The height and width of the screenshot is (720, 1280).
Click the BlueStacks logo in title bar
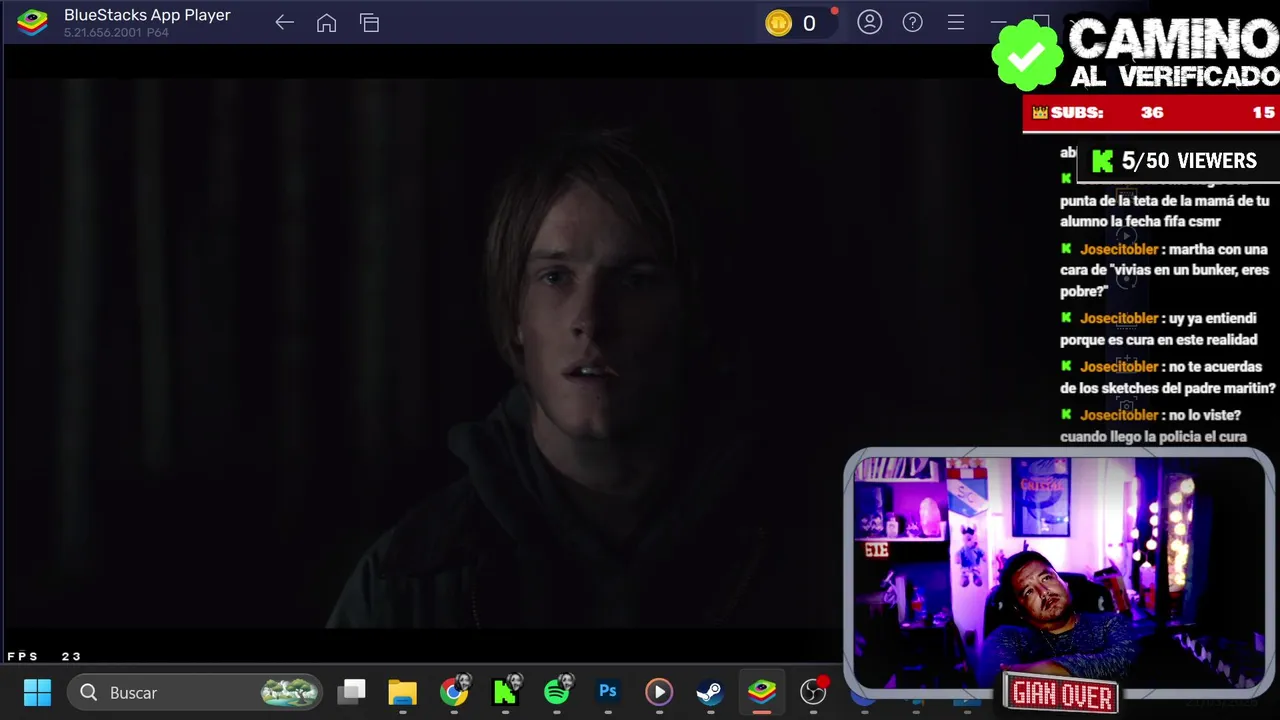pos(32,23)
